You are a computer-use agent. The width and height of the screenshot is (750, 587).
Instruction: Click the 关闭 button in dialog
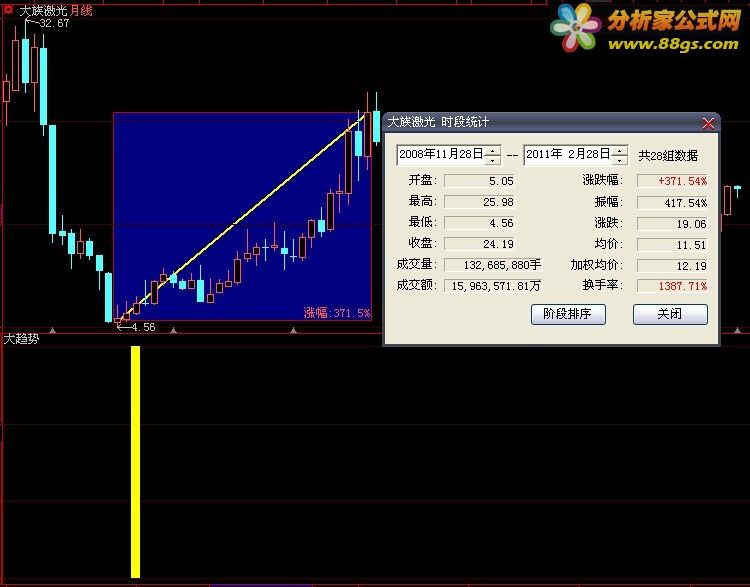coord(670,314)
